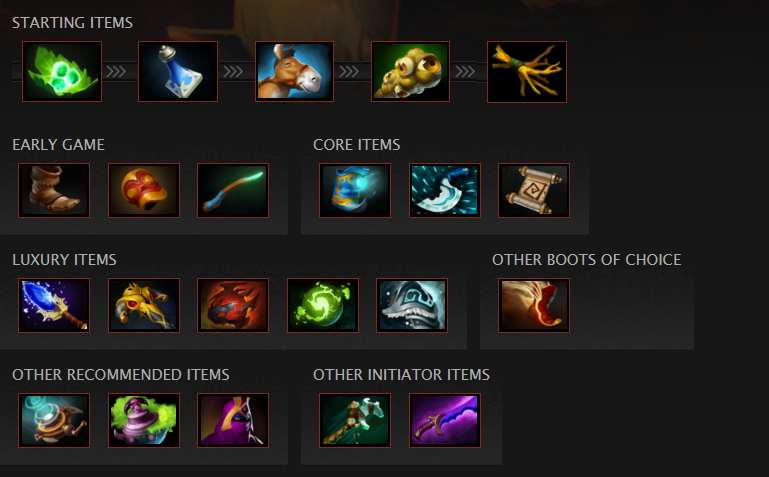
Task: Click the Boots of Speed icon
Action: 54,190
